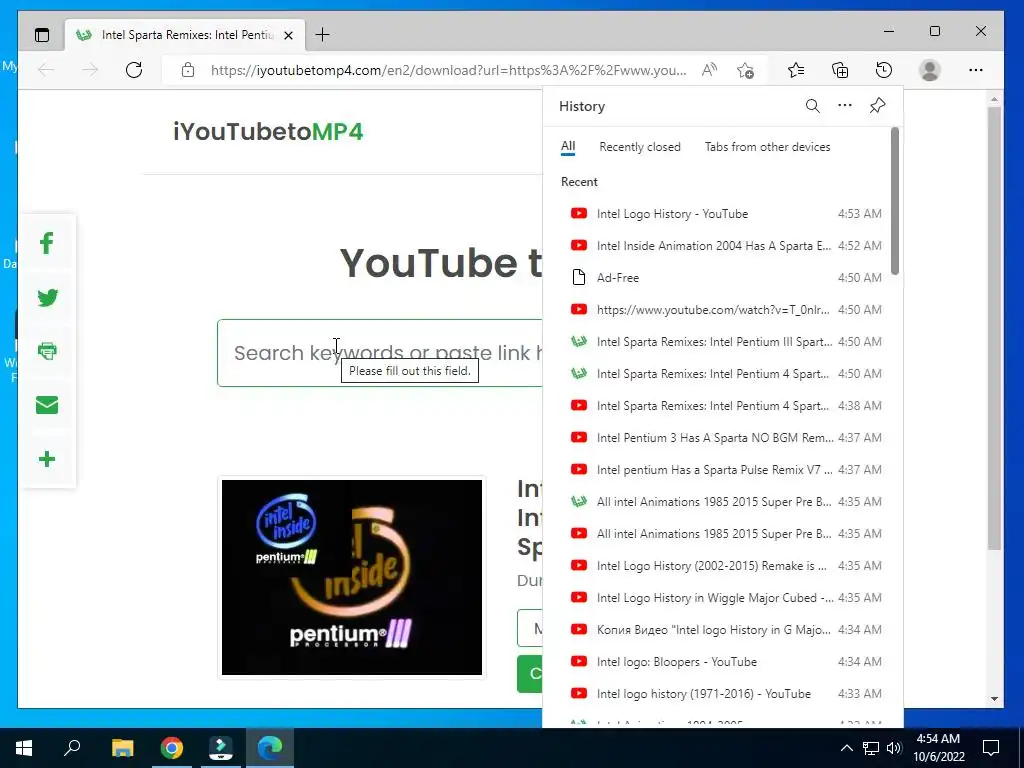Open the Favorites list icon
The height and width of the screenshot is (768, 1024).
click(x=795, y=70)
